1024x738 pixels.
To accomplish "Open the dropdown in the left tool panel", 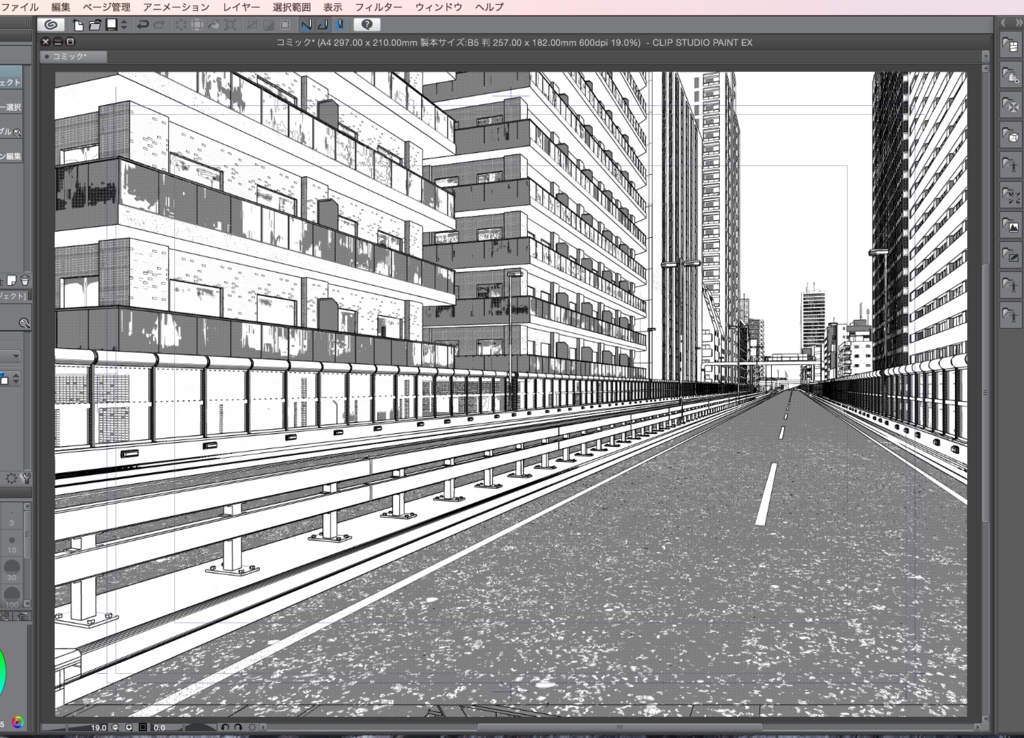I will click(17, 354).
